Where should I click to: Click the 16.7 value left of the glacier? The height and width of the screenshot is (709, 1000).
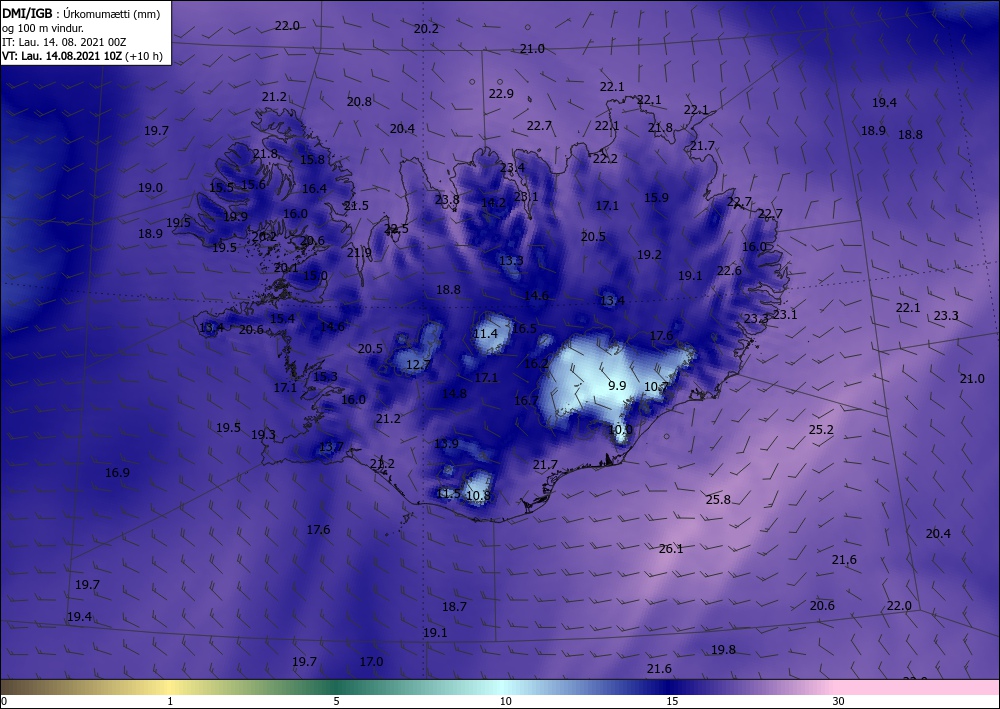(x=526, y=401)
